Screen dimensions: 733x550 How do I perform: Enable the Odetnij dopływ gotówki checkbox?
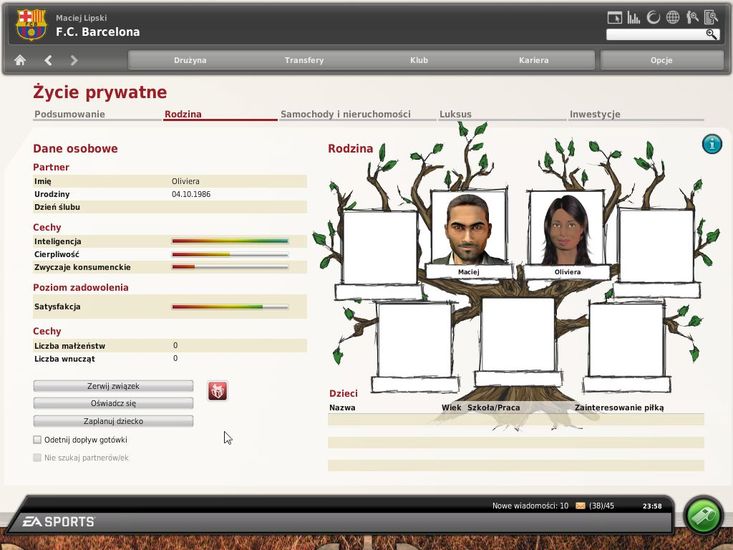(37, 439)
